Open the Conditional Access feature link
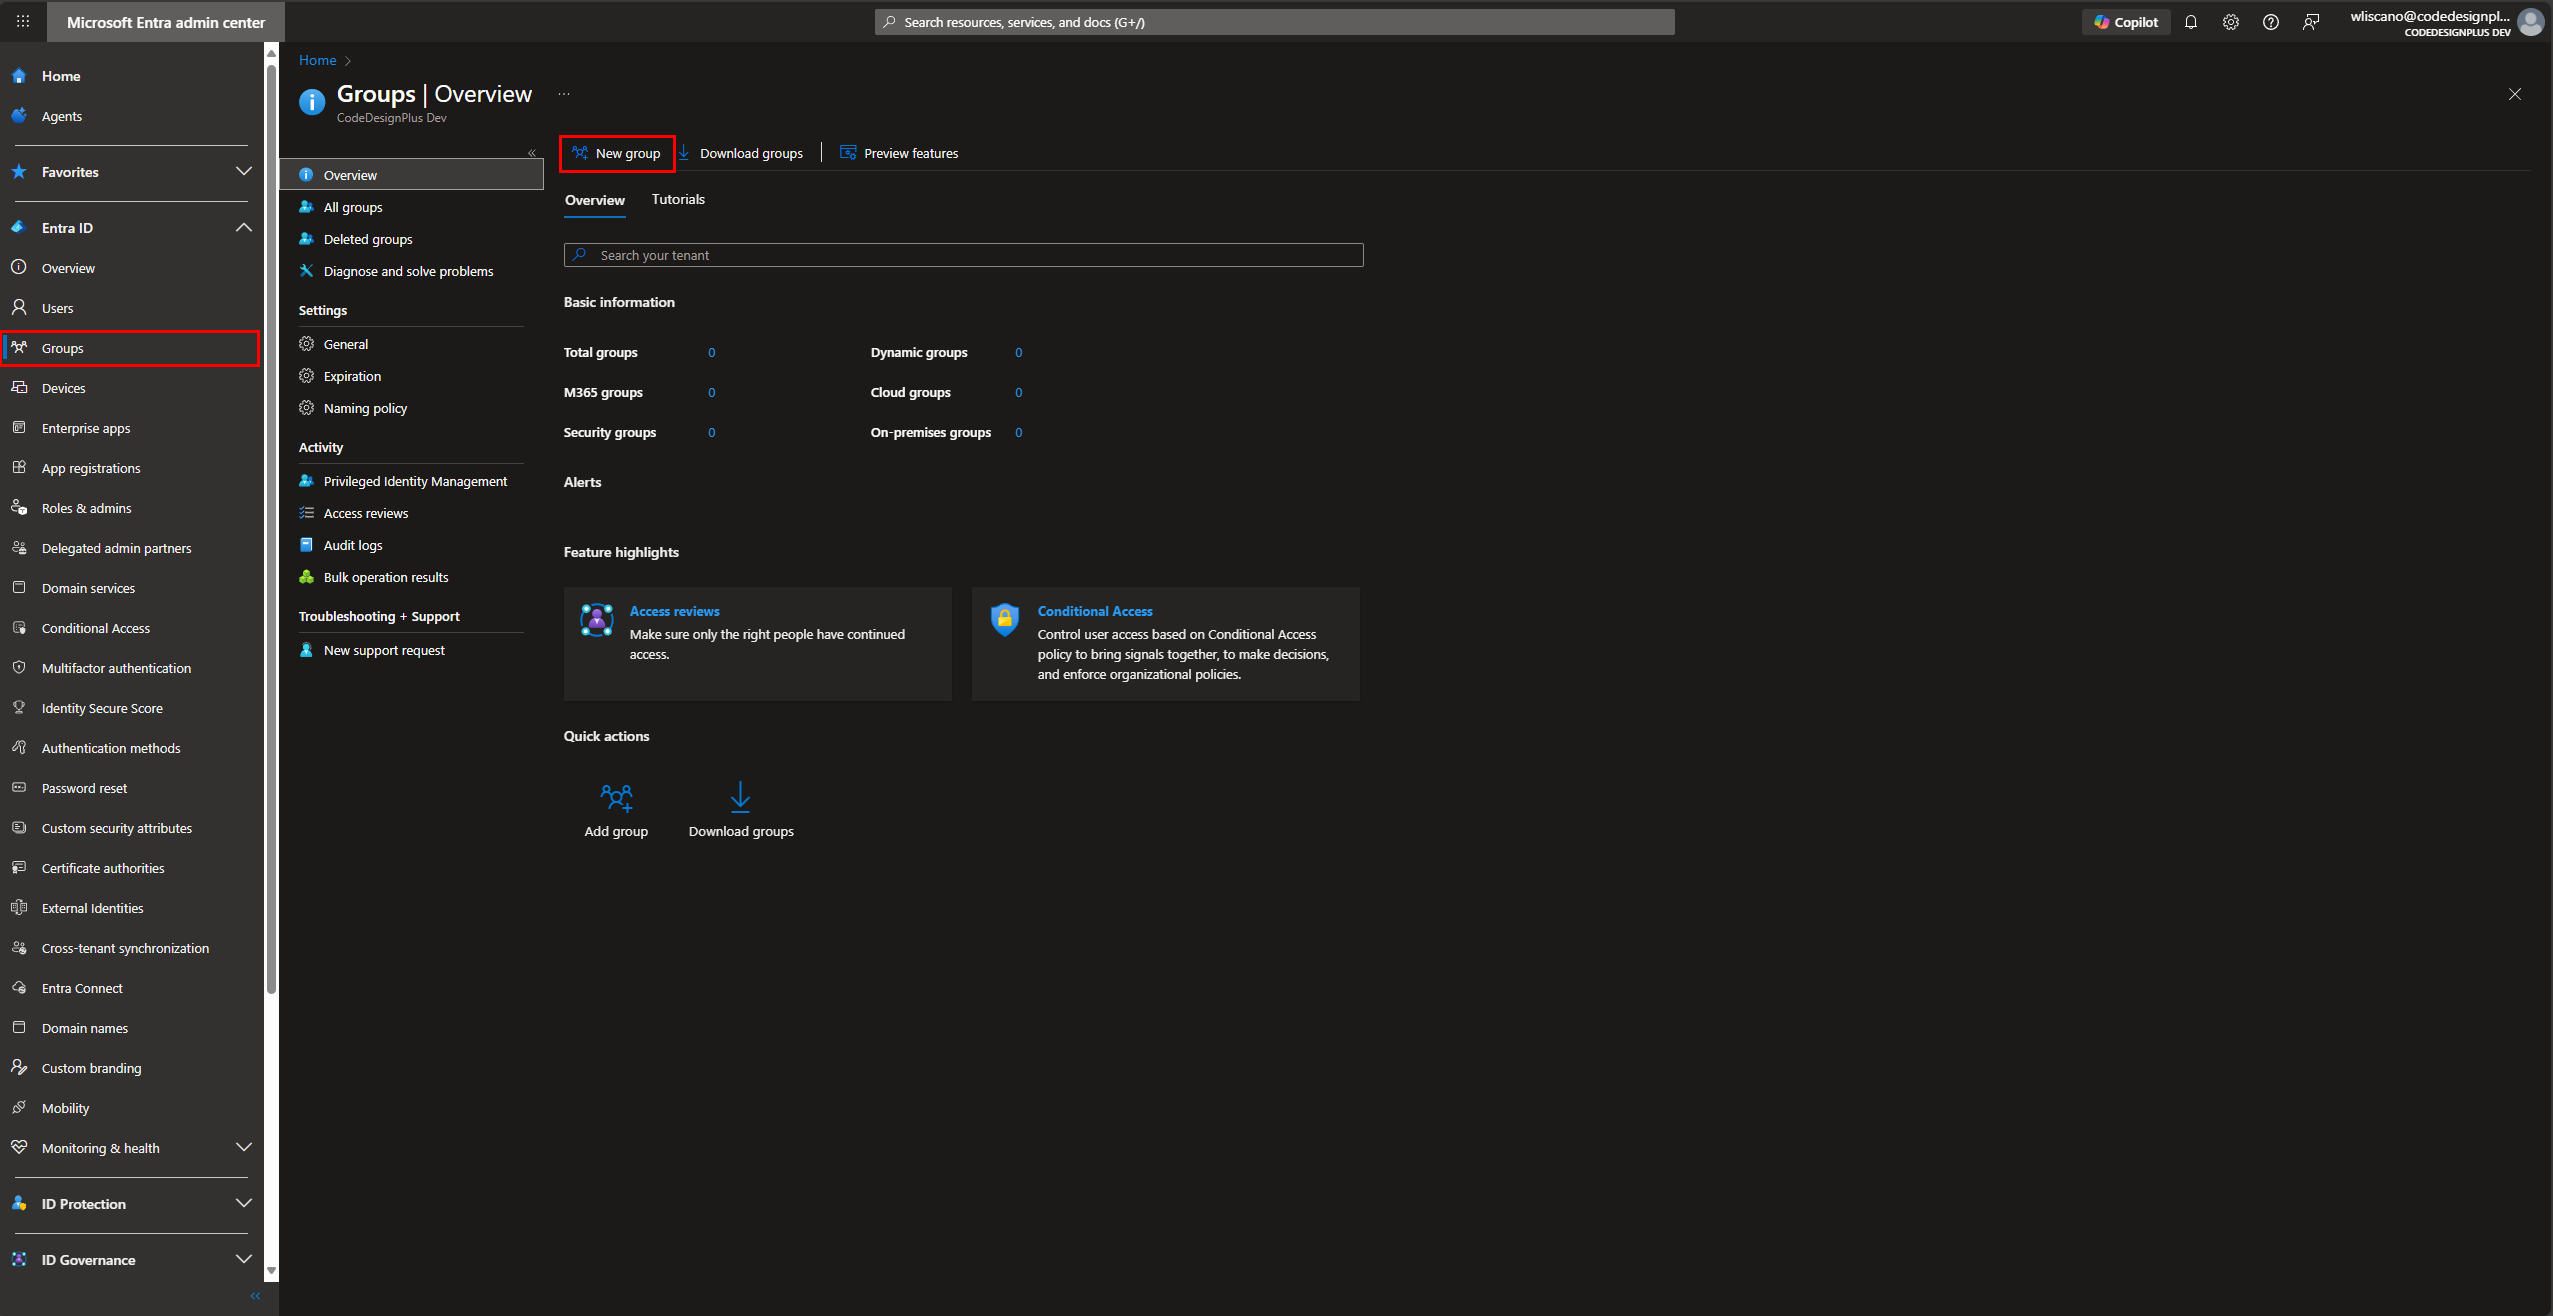The width and height of the screenshot is (2553, 1316). pyautogui.click(x=1095, y=611)
